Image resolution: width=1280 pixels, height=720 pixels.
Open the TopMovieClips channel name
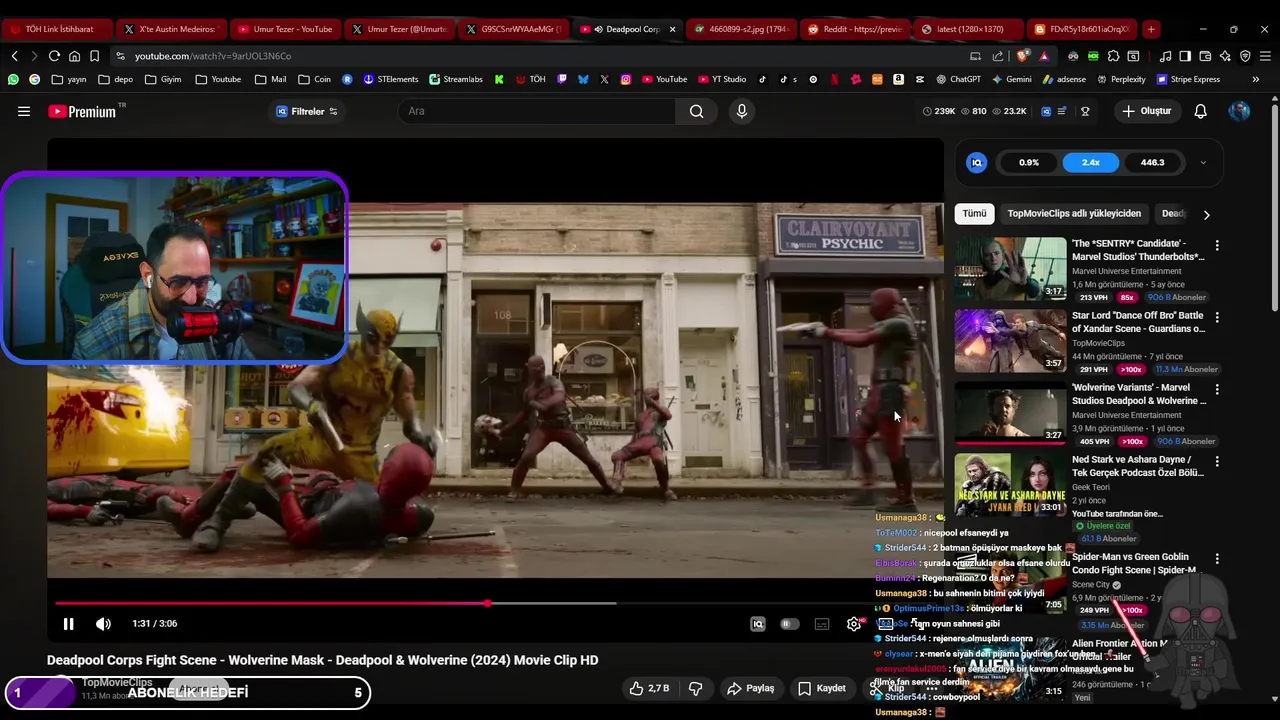[117, 682]
